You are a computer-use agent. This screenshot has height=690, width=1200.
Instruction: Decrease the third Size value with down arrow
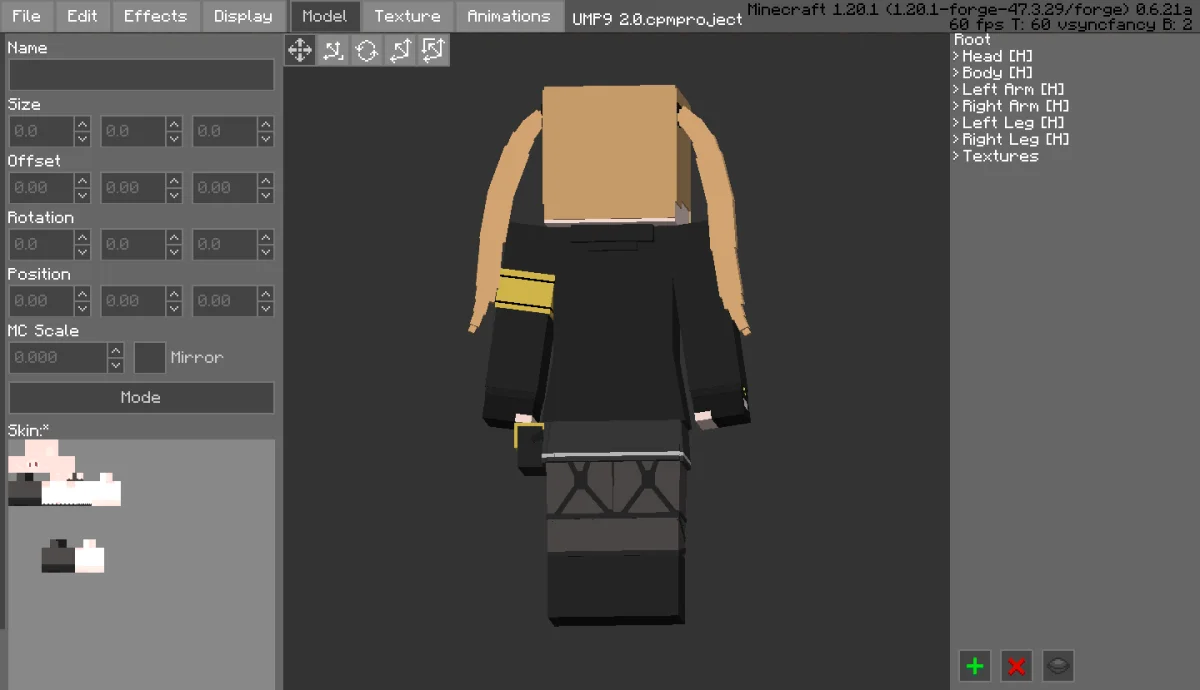pos(266,139)
